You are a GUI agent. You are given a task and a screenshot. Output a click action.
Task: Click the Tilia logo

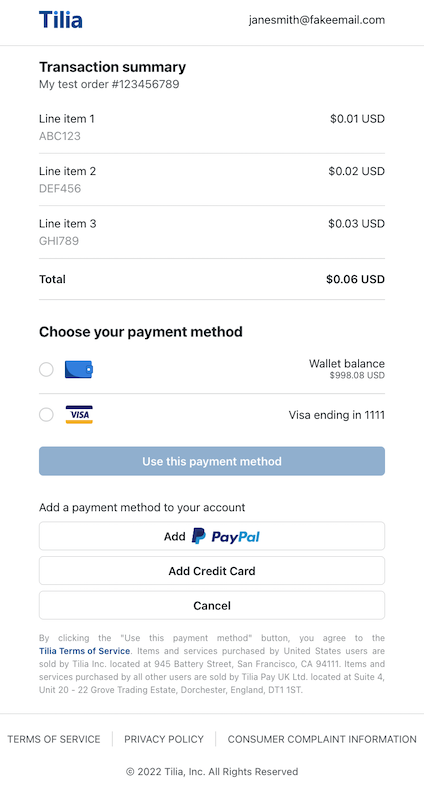click(61, 20)
